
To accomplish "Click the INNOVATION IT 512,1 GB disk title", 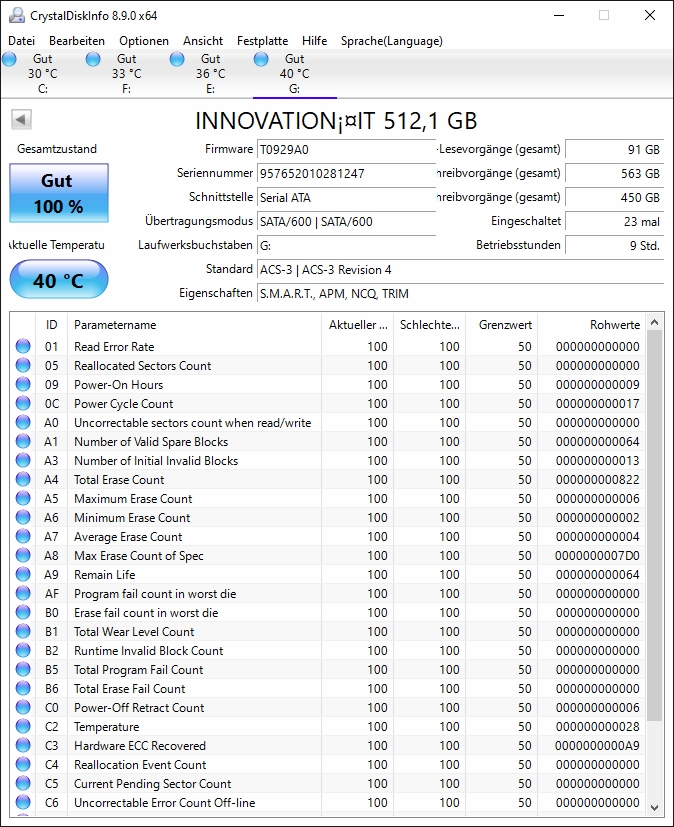I will pos(336,121).
